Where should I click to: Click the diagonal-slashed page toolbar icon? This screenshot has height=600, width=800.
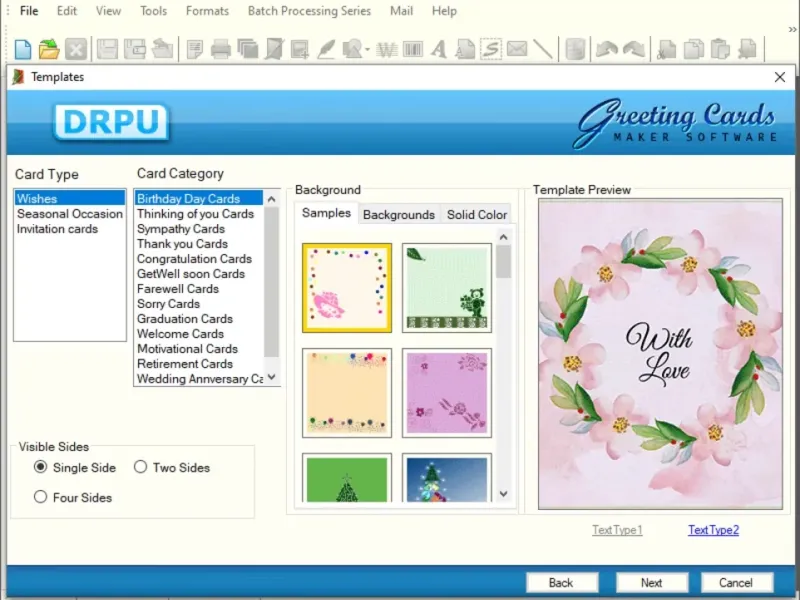click(x=274, y=49)
